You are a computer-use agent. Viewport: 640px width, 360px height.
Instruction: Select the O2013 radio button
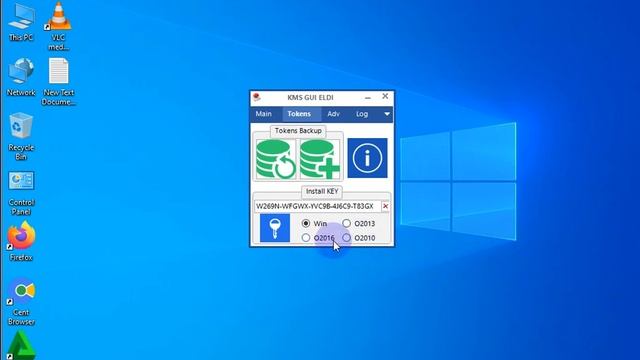(347, 223)
